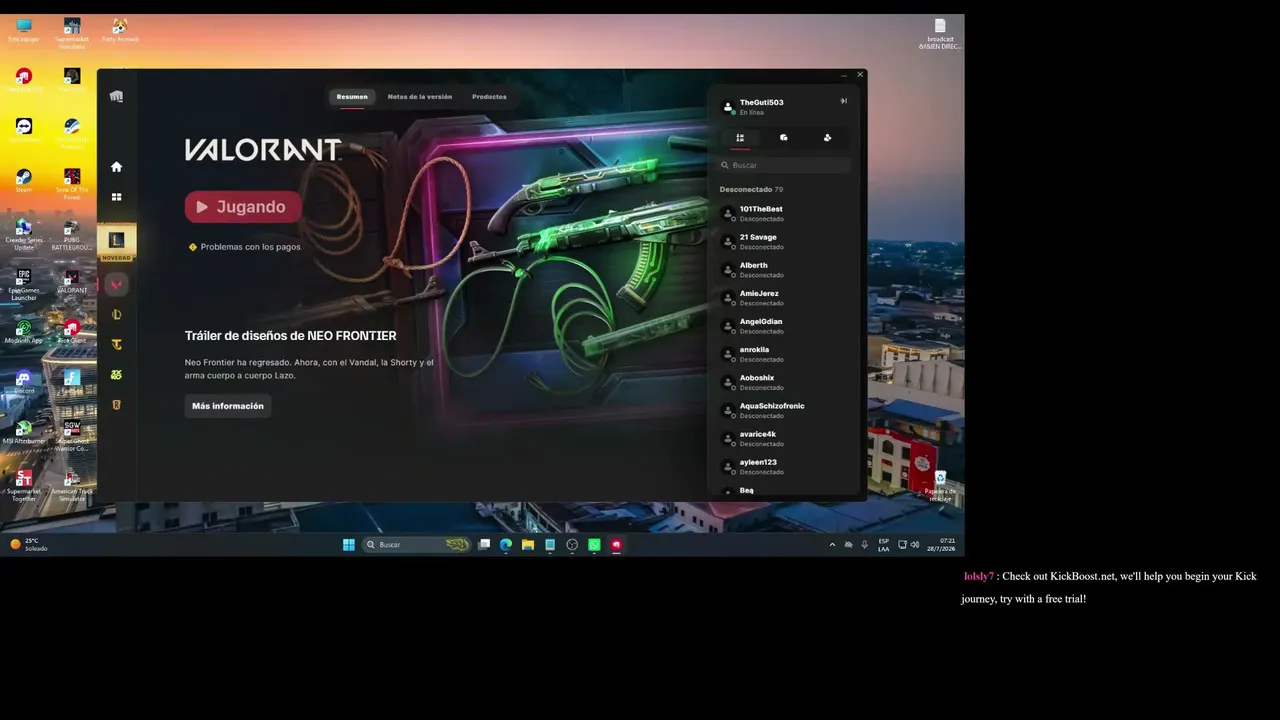Select PUBG BATTLEGROUNDS desktop shortcut
Screen dimensions: 1280x720
(72, 234)
